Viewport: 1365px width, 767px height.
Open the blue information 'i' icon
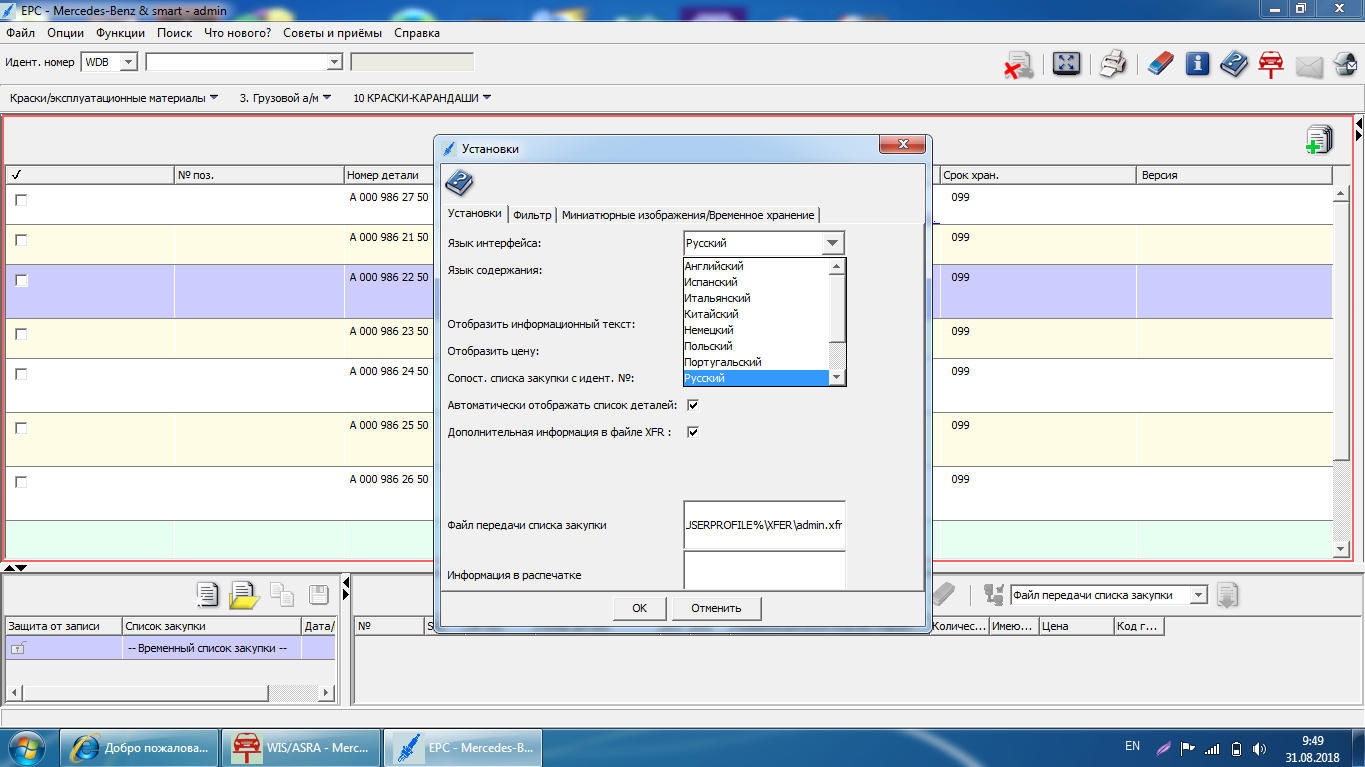tap(1197, 64)
